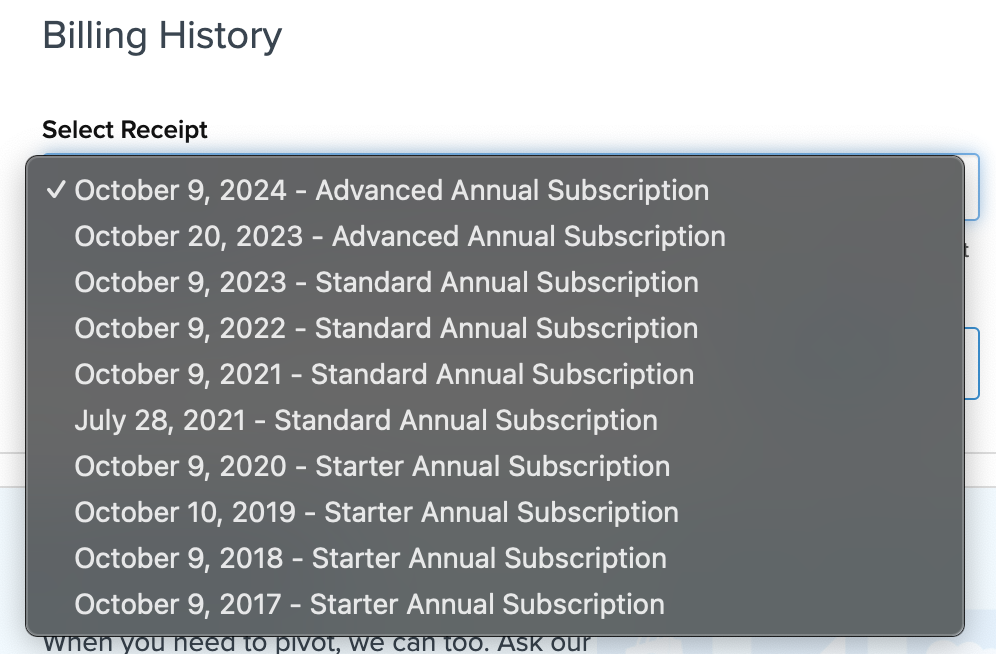This screenshot has height=654, width=996.
Task: Choose the oldest receipt in the list
Action: pyautogui.click(x=369, y=604)
